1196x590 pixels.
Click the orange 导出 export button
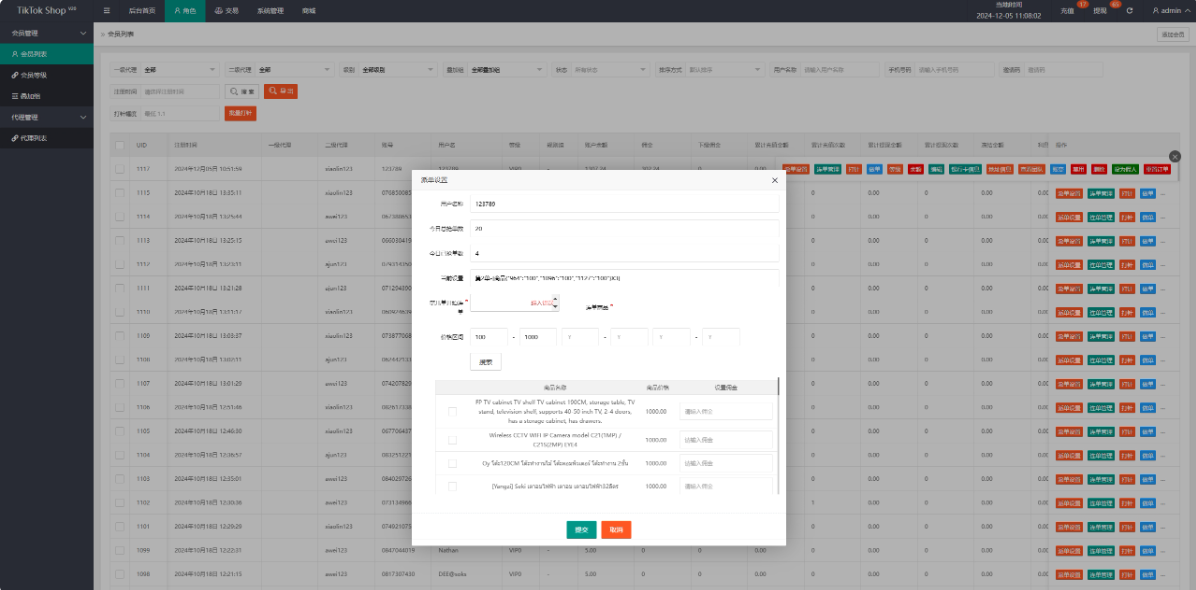click(x=281, y=91)
